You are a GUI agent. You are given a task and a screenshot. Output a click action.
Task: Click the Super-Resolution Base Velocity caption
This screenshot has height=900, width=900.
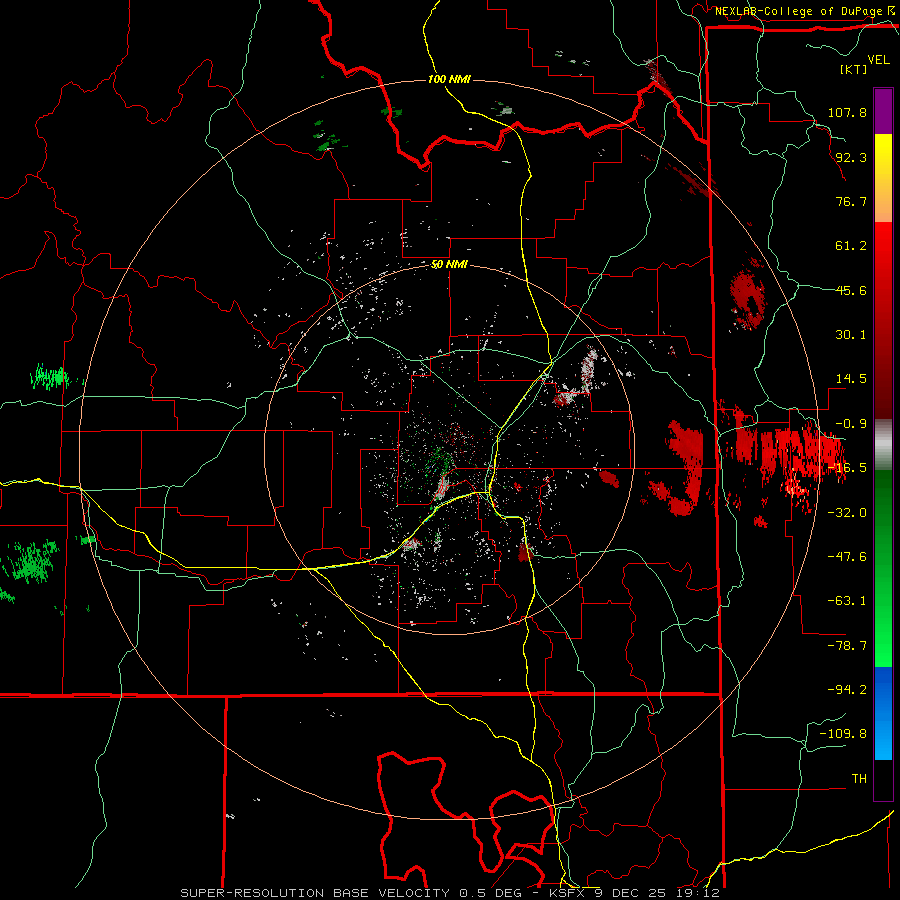(449, 893)
